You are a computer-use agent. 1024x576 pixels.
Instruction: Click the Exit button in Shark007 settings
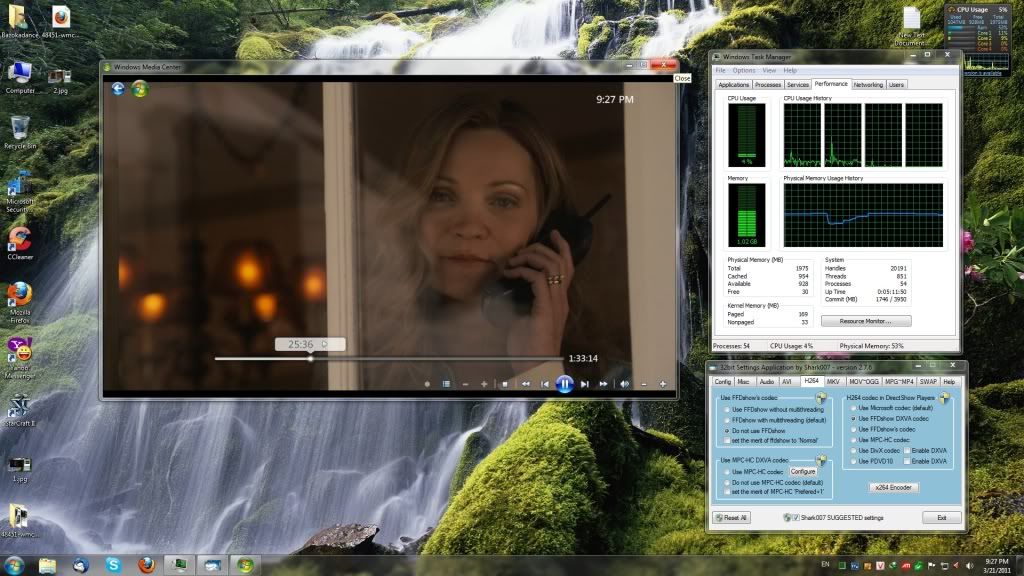[x=942, y=517]
